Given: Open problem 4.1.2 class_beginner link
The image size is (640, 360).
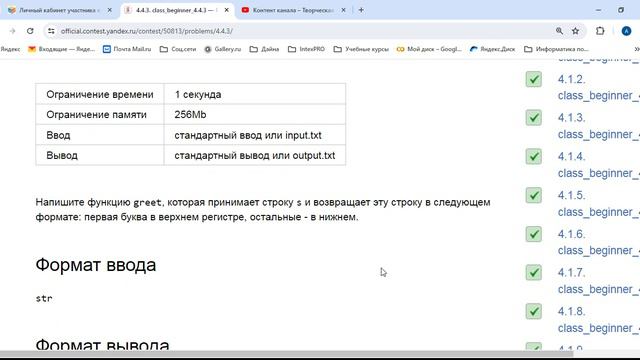Looking at the screenshot, I should (x=598, y=87).
